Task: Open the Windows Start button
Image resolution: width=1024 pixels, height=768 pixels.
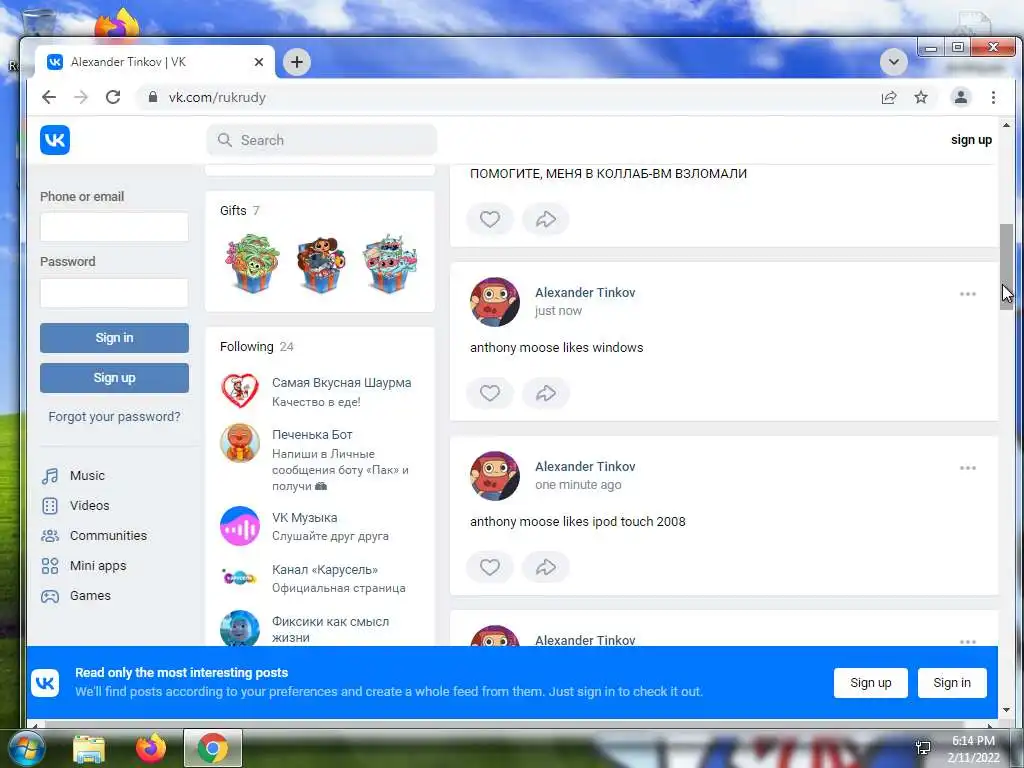Action: [27, 748]
